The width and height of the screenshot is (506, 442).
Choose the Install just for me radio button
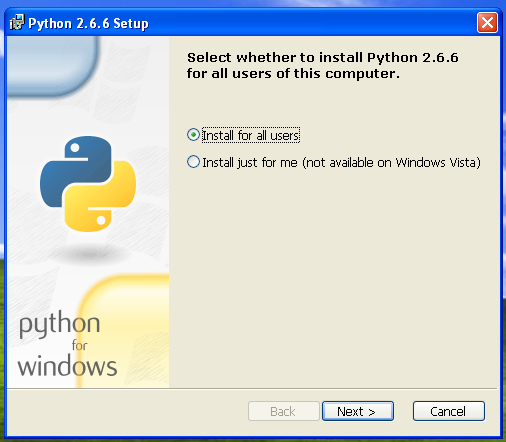193,162
